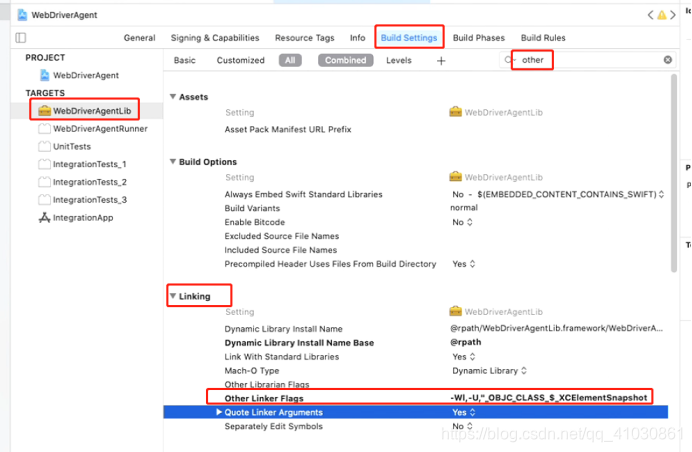Select the WebDriverAgent project under PROJECT
Image resolution: width=692 pixels, height=452 pixels.
pos(80,75)
